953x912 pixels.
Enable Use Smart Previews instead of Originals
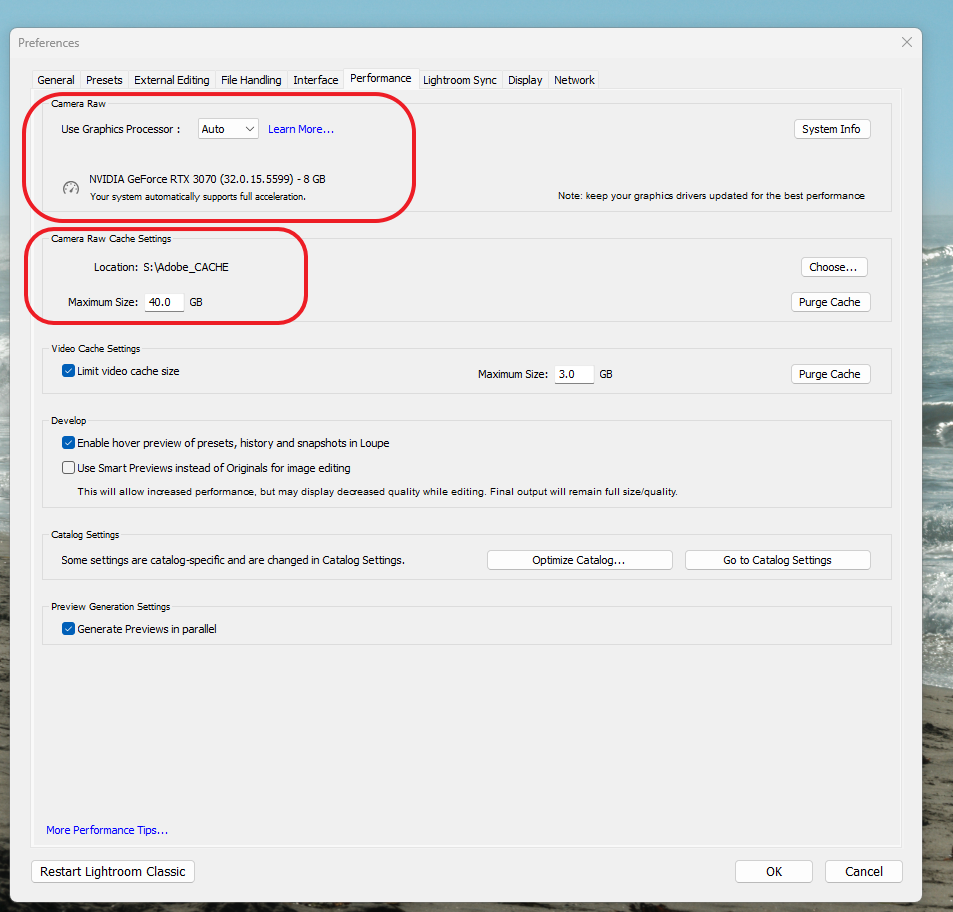pos(68,467)
